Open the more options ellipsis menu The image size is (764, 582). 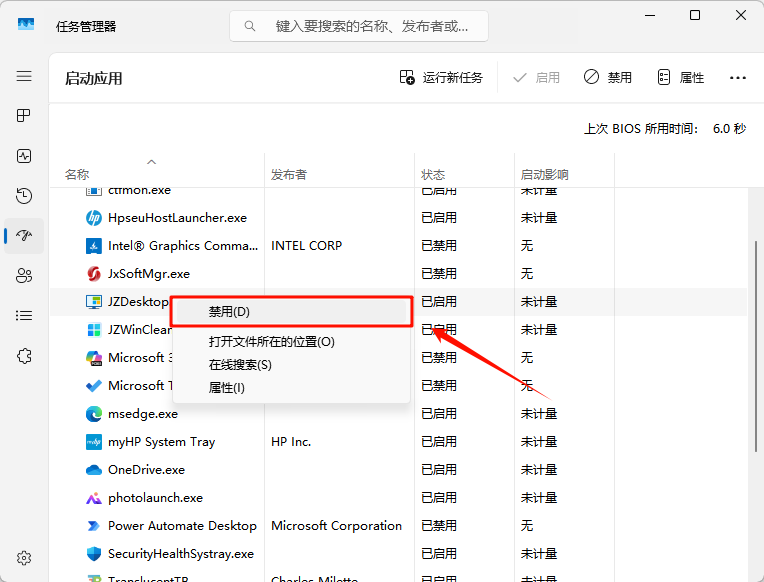pyautogui.click(x=738, y=78)
